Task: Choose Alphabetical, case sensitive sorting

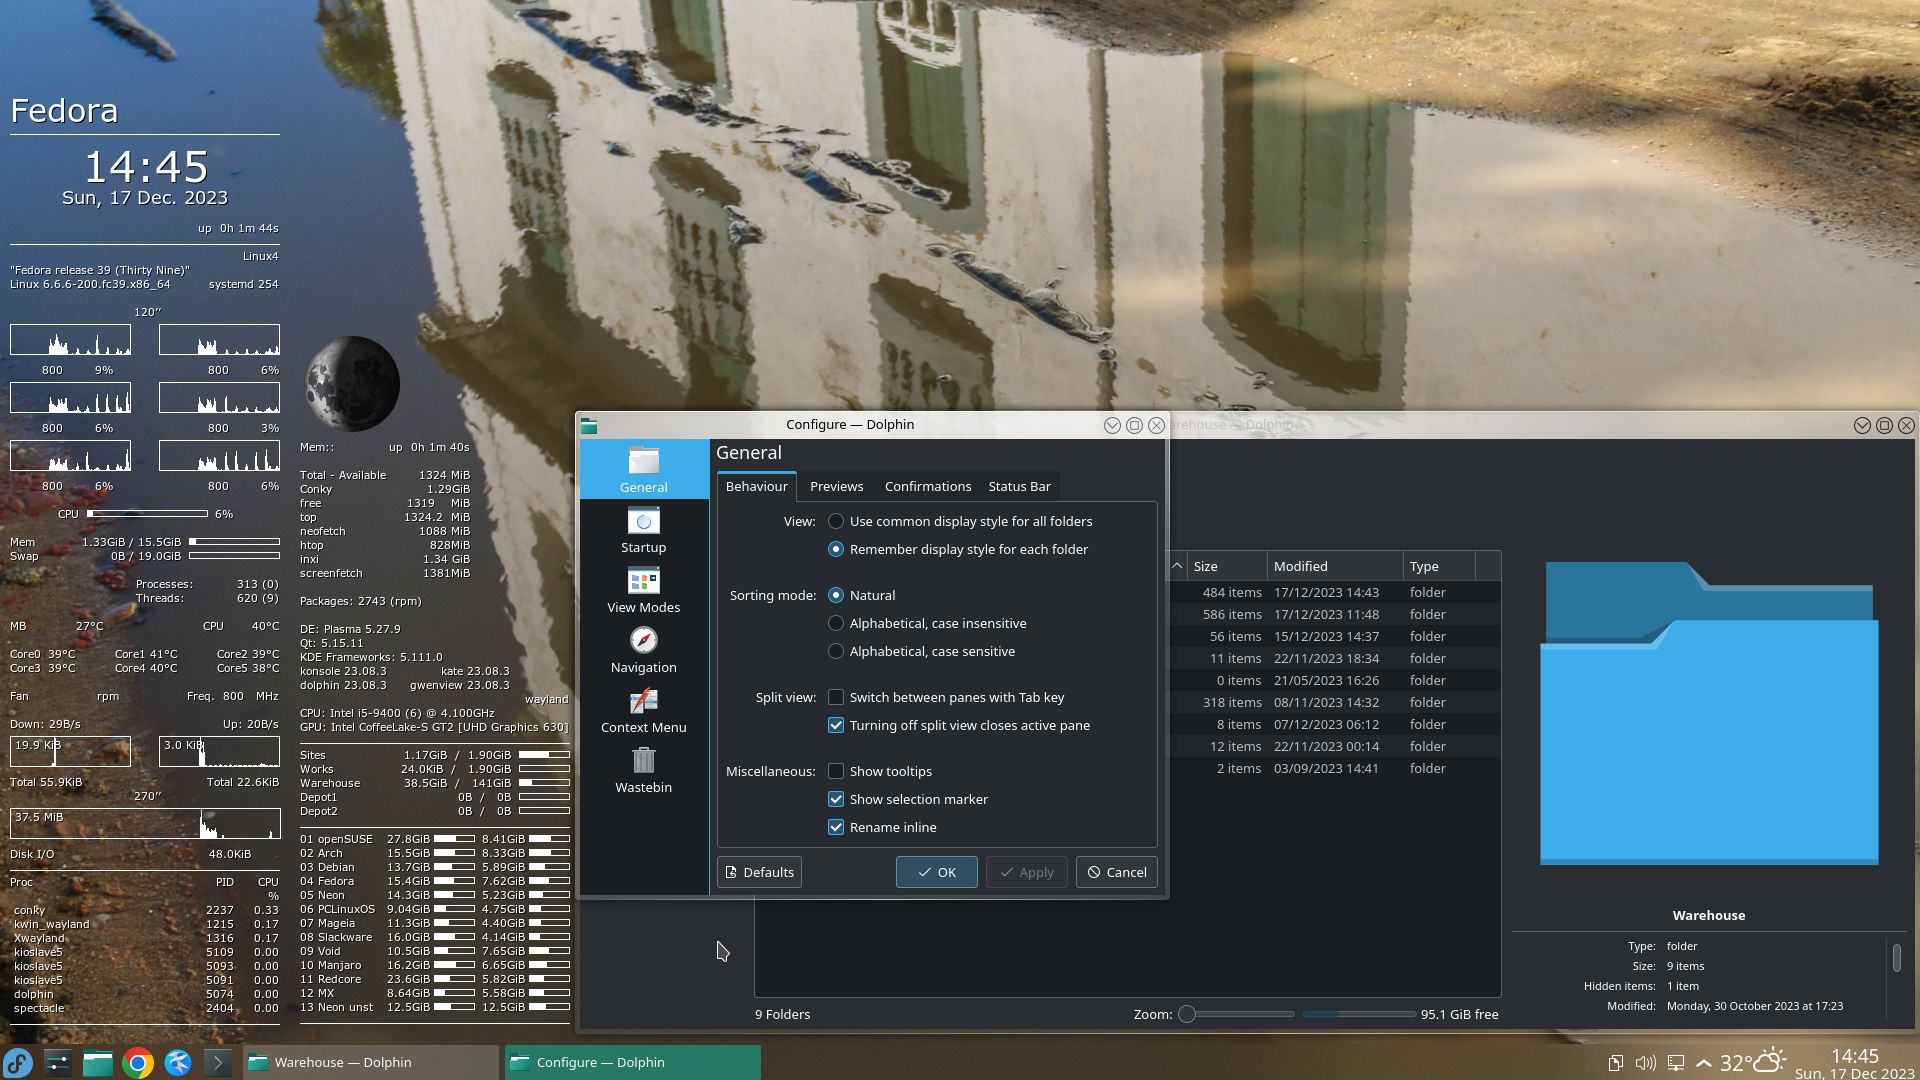Action: pos(836,651)
